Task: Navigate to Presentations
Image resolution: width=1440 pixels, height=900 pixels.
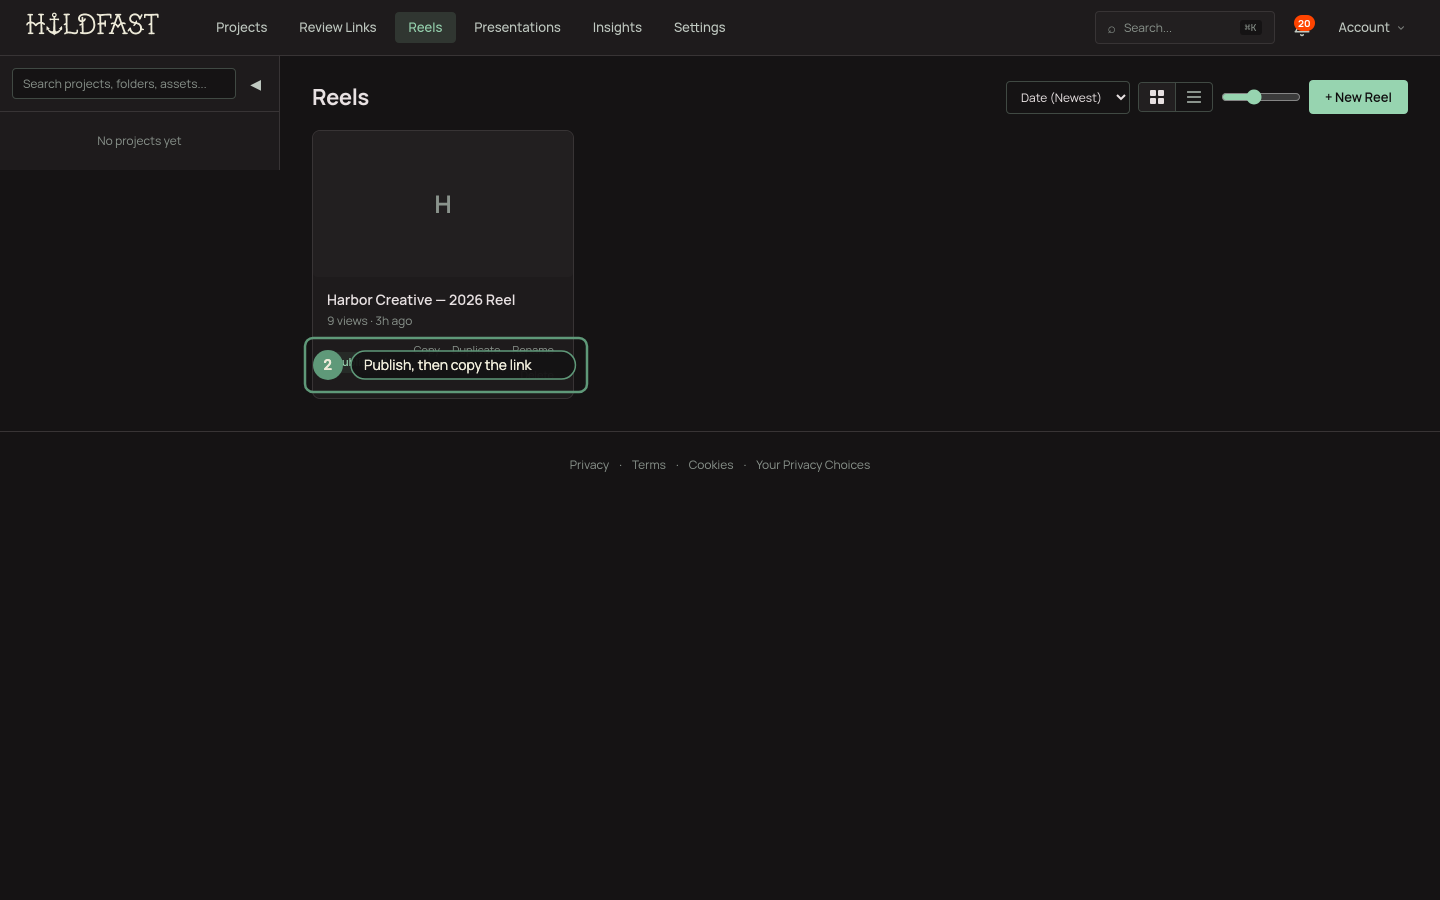Action: pos(517,27)
